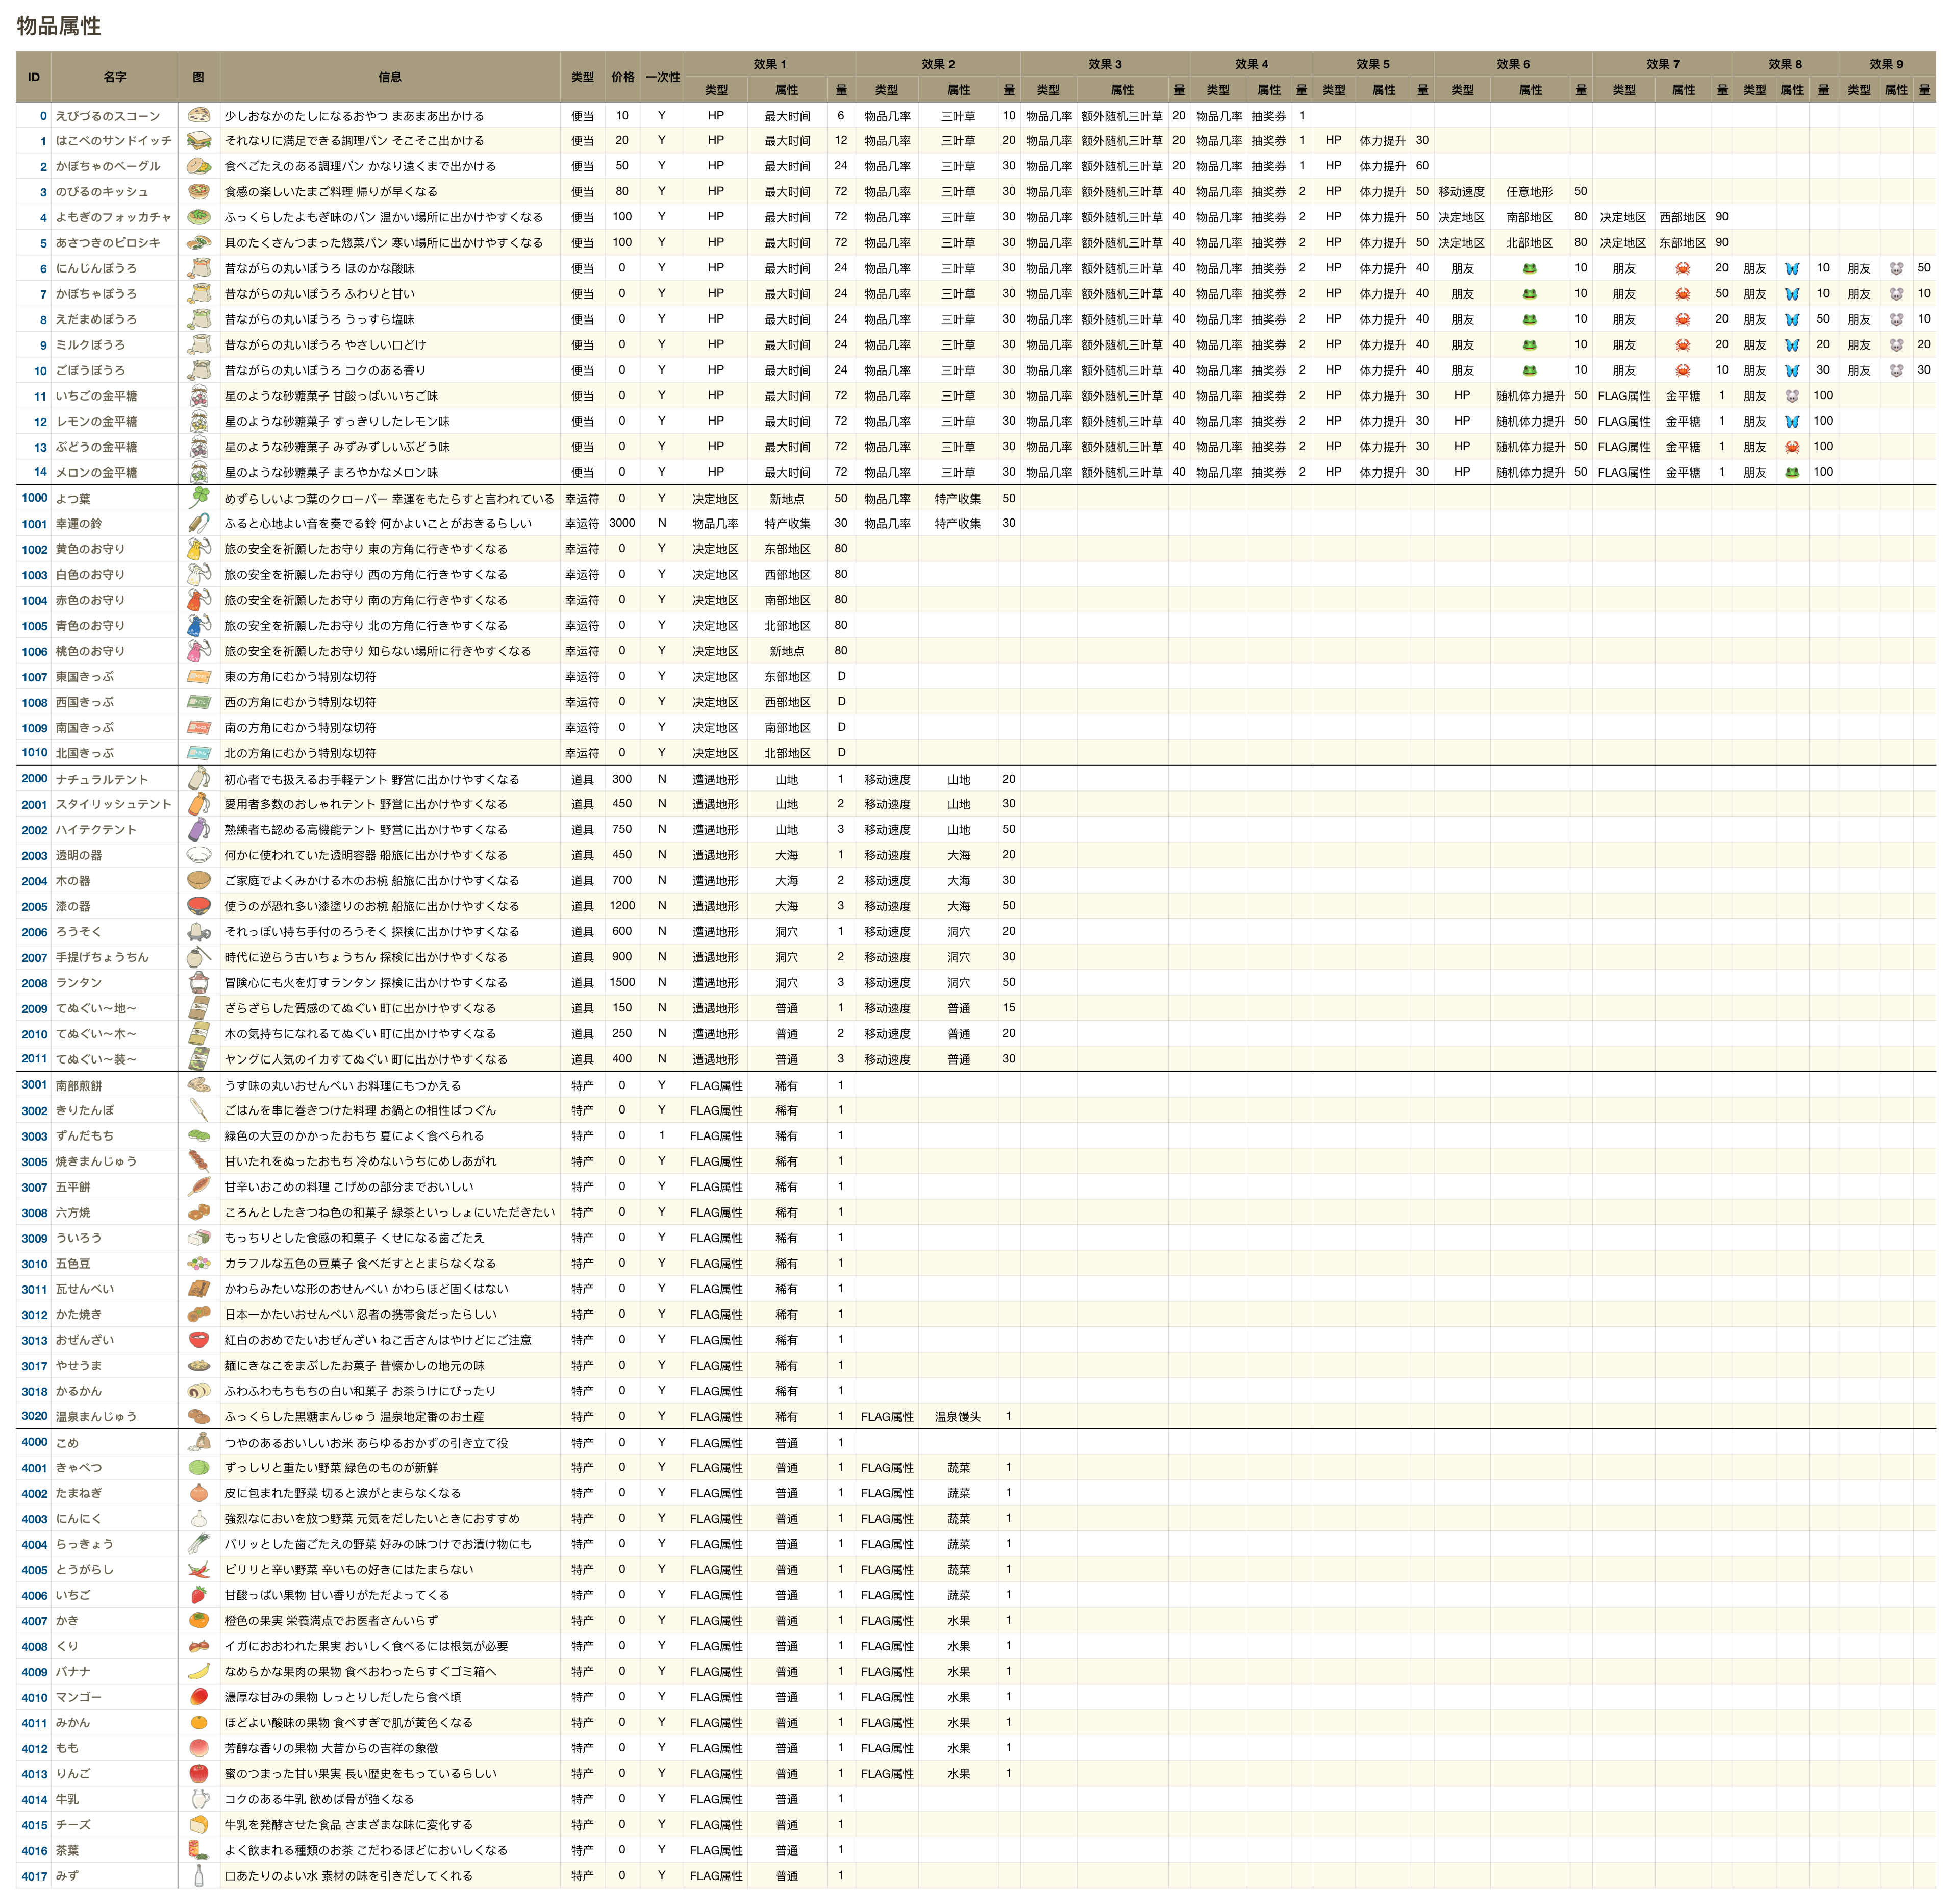Screen dimensions: 1952x1904
Task: Click the butterfly icon in レモンの金平糖 row
Action: (x=1791, y=421)
